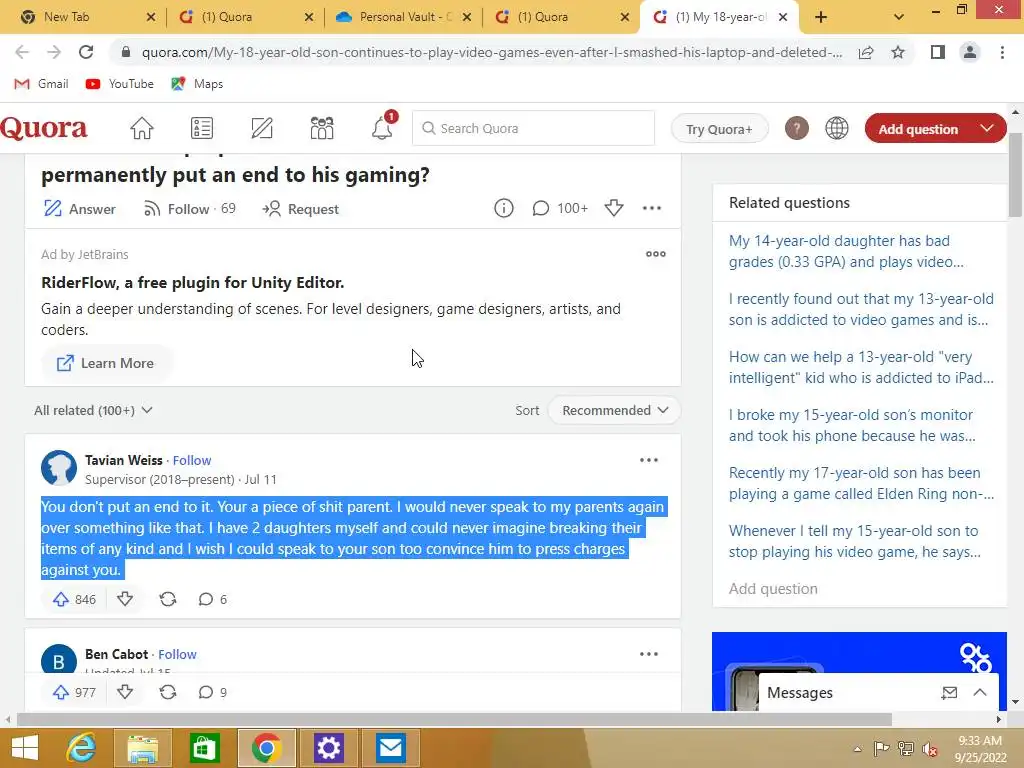Image resolution: width=1024 pixels, height=768 pixels.
Task: Click the horizontal page scrollbar
Action: [454, 719]
